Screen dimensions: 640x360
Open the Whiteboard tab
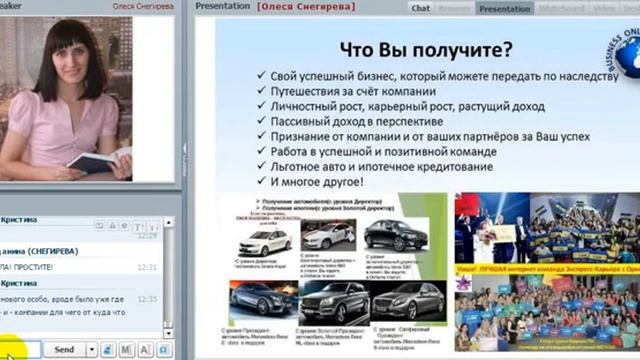coord(562,9)
